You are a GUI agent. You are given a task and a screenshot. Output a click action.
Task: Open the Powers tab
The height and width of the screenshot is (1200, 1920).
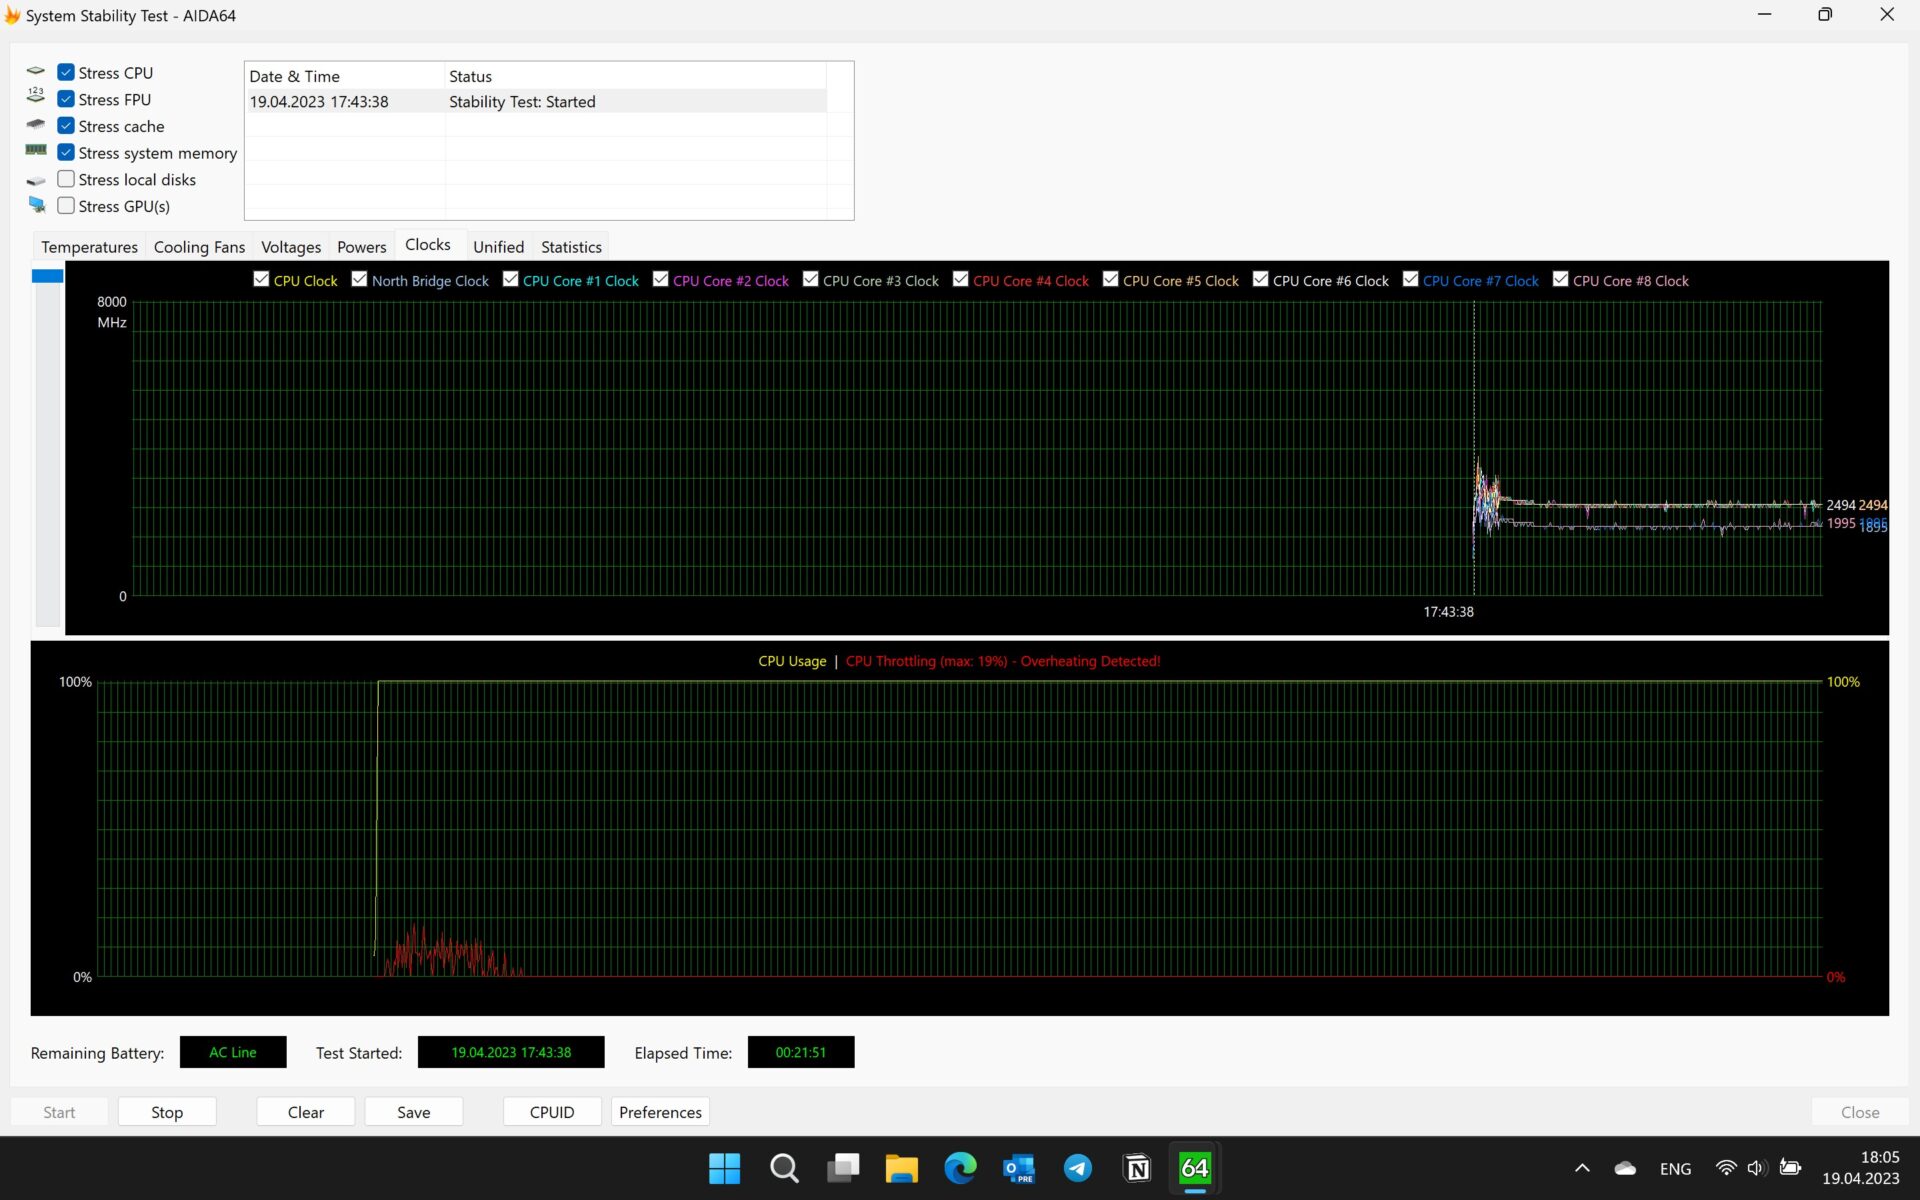pos(361,247)
